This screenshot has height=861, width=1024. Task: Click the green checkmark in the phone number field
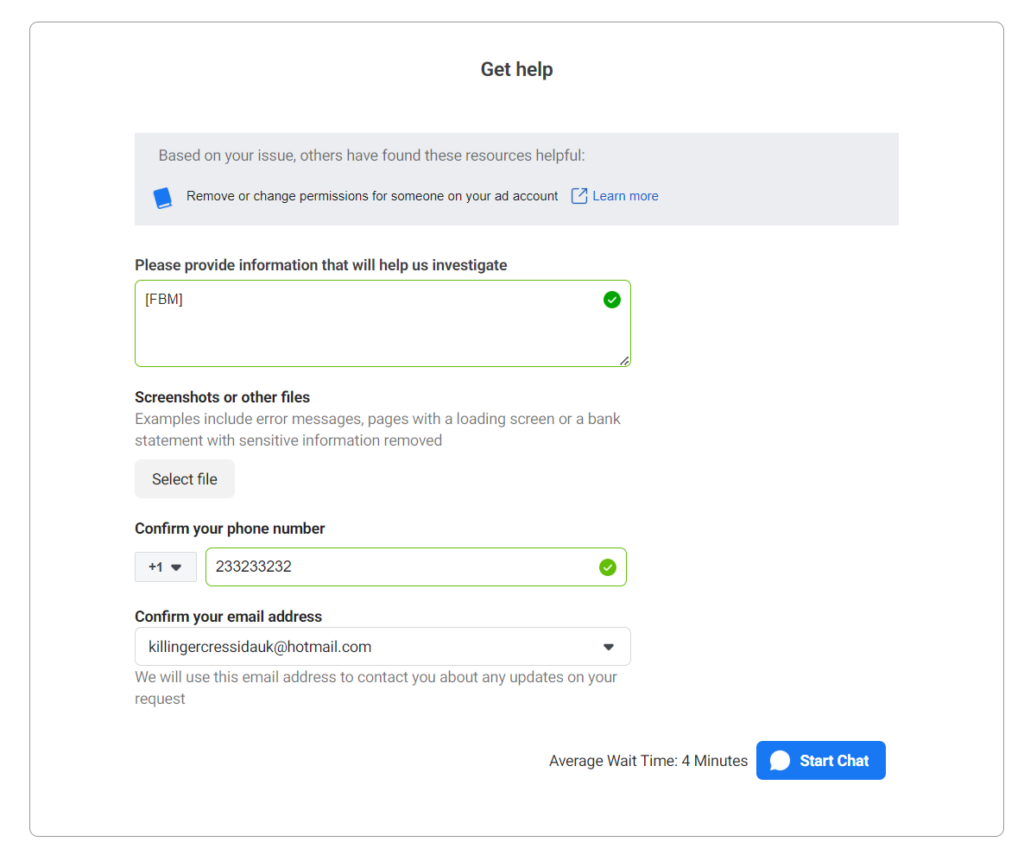[x=608, y=567]
